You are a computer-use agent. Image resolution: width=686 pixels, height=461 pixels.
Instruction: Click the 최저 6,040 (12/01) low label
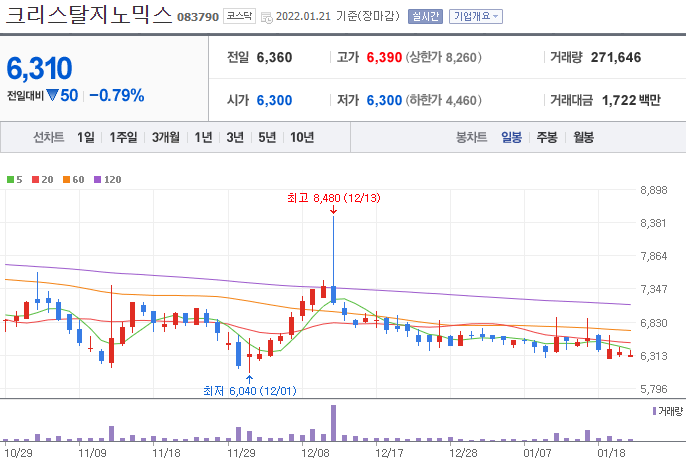pyautogui.click(x=250, y=391)
